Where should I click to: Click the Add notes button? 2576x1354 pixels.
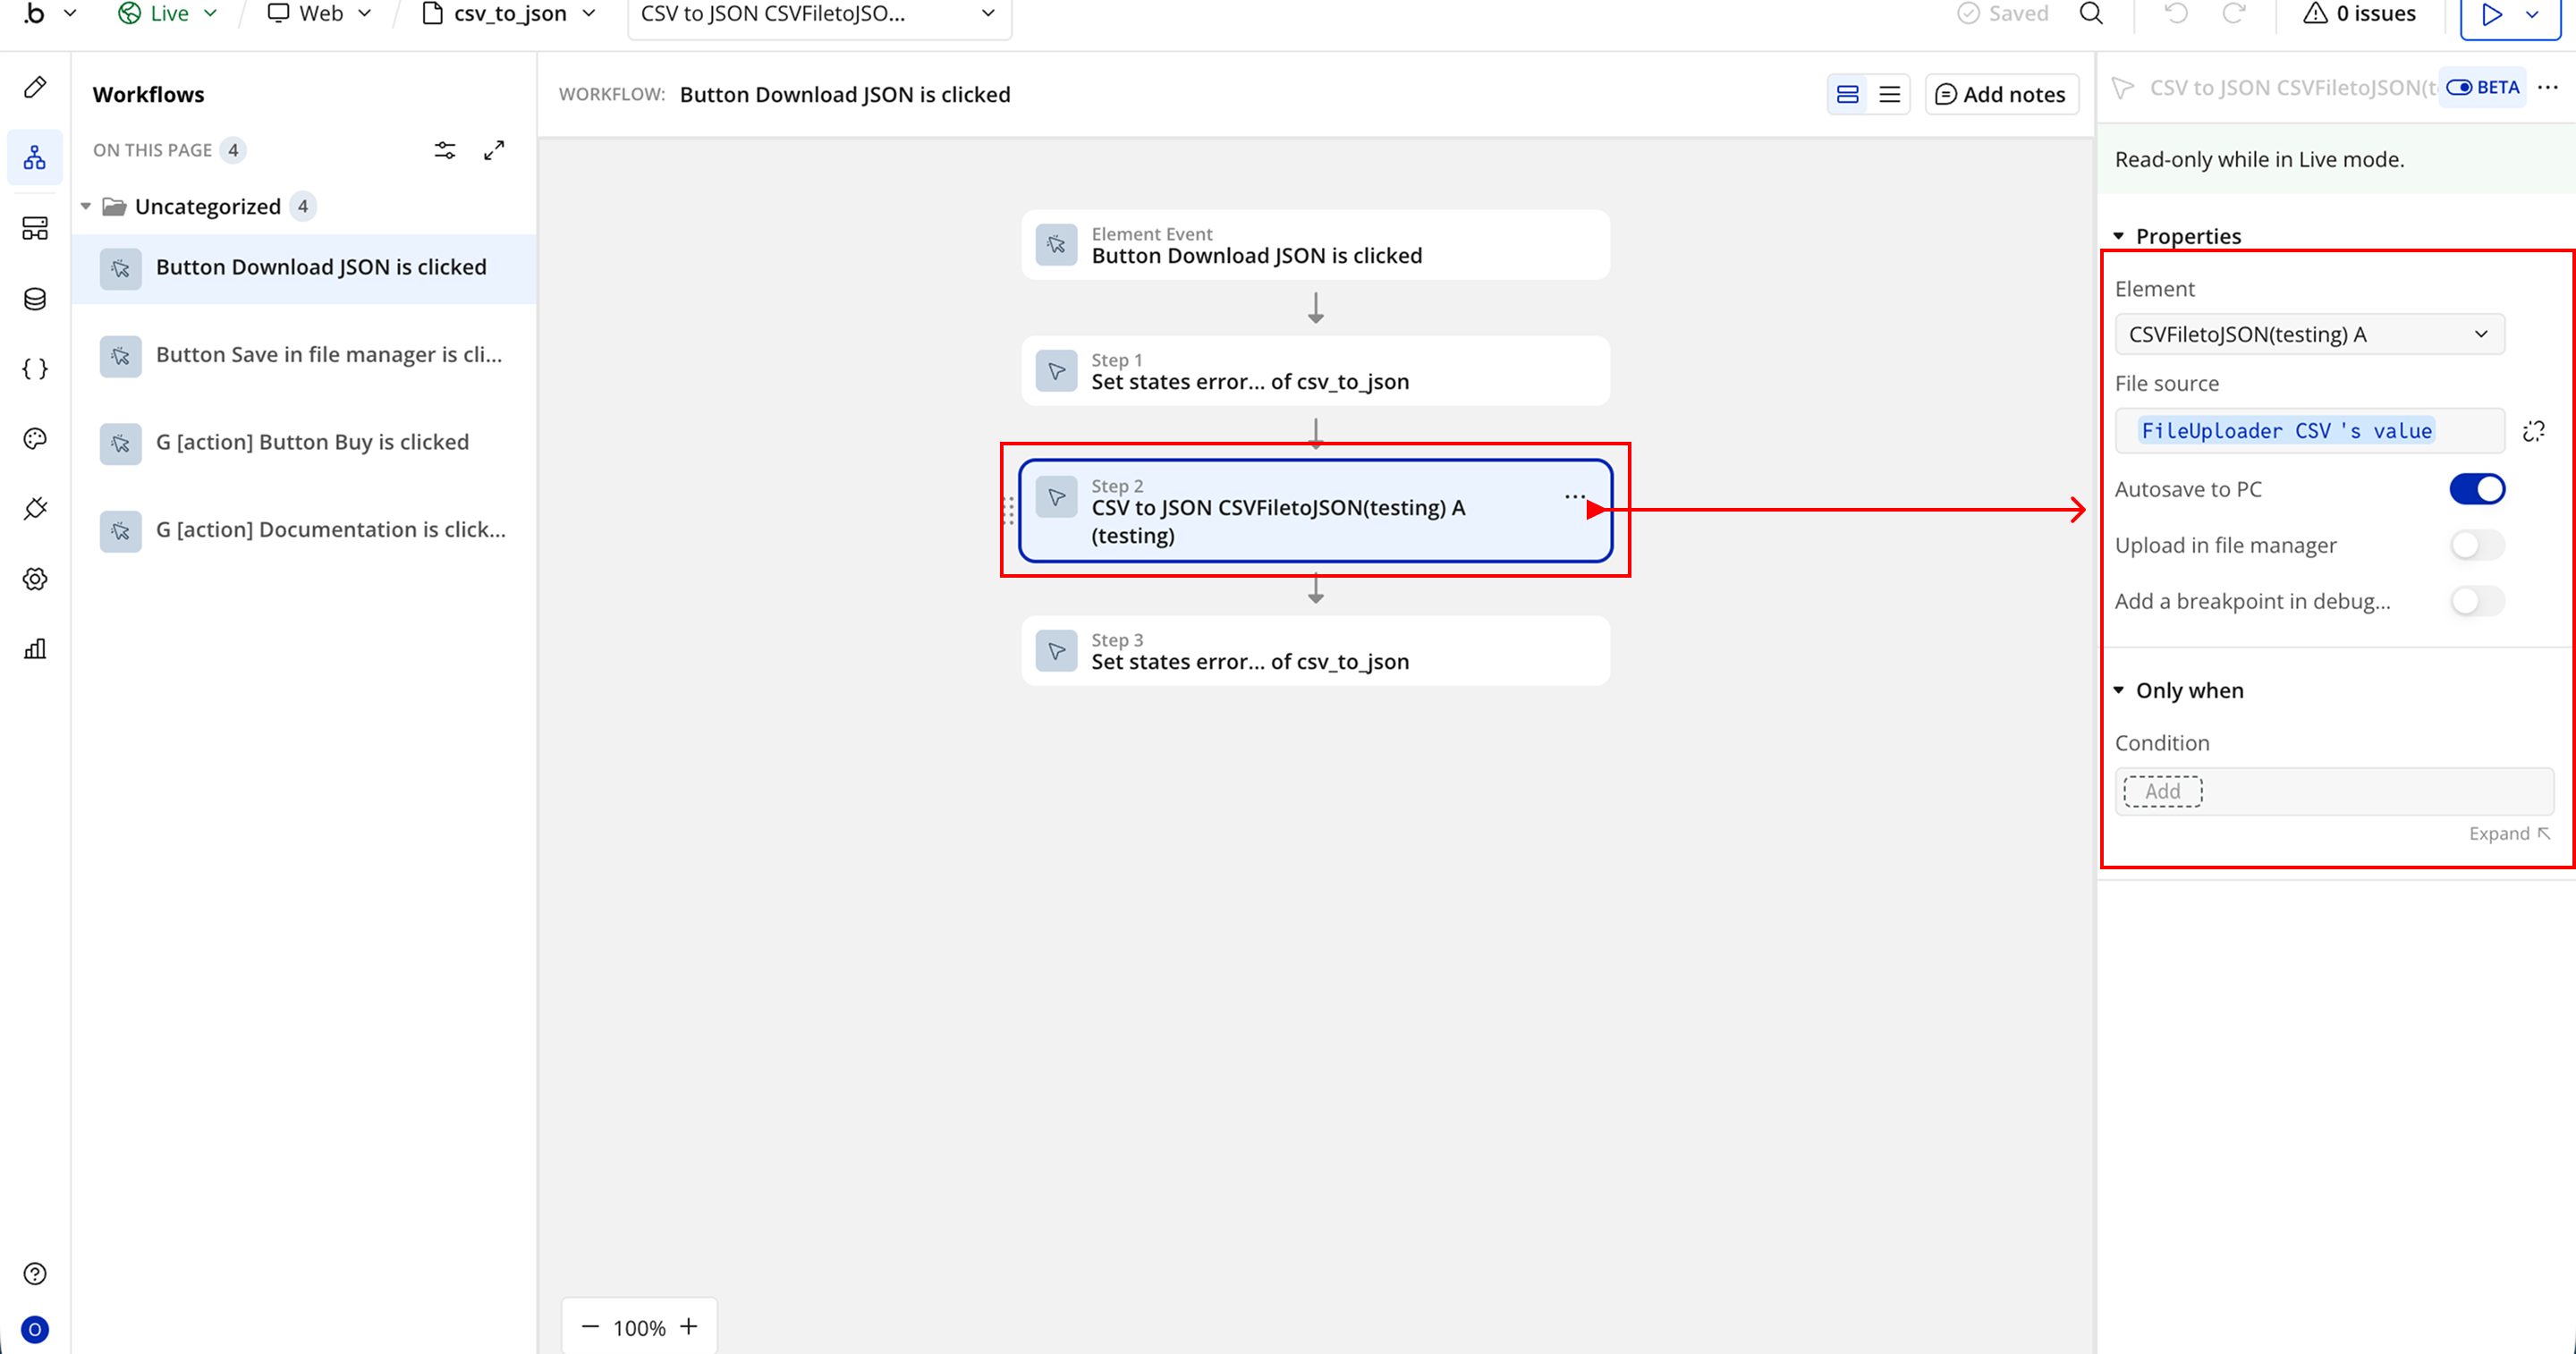coord(2001,94)
